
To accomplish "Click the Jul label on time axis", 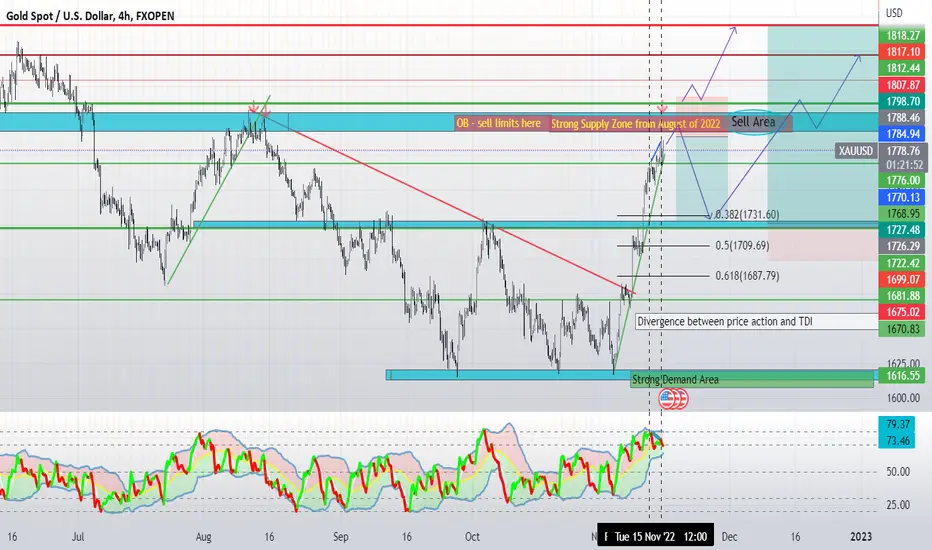I will (x=78, y=537).
